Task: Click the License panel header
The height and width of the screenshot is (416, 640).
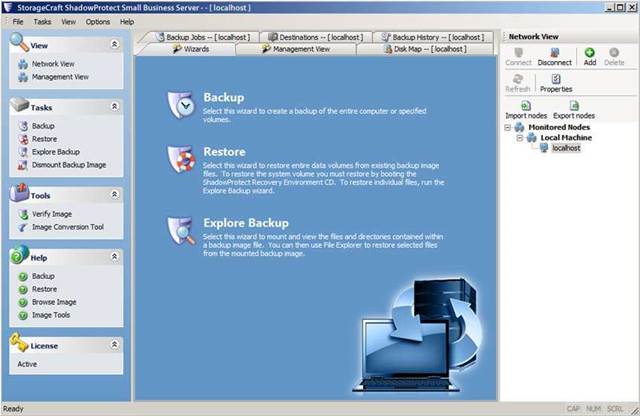Action: 66,346
